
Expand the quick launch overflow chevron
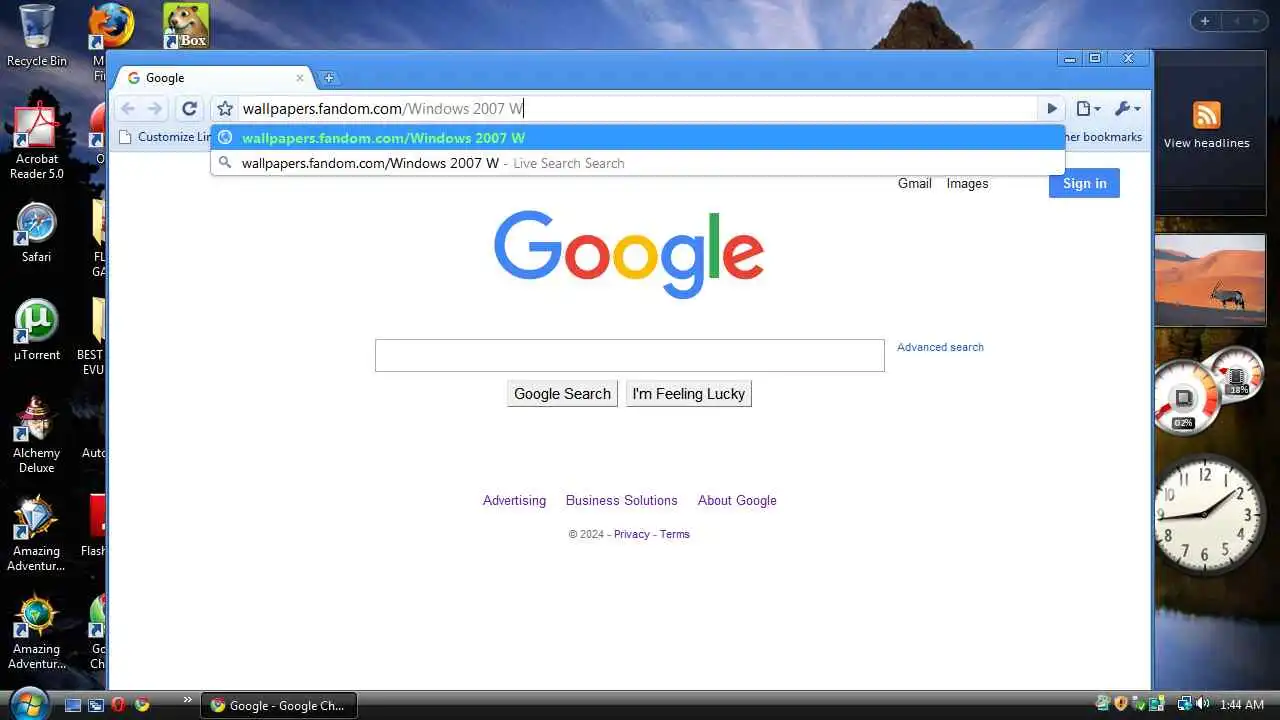pos(187,700)
